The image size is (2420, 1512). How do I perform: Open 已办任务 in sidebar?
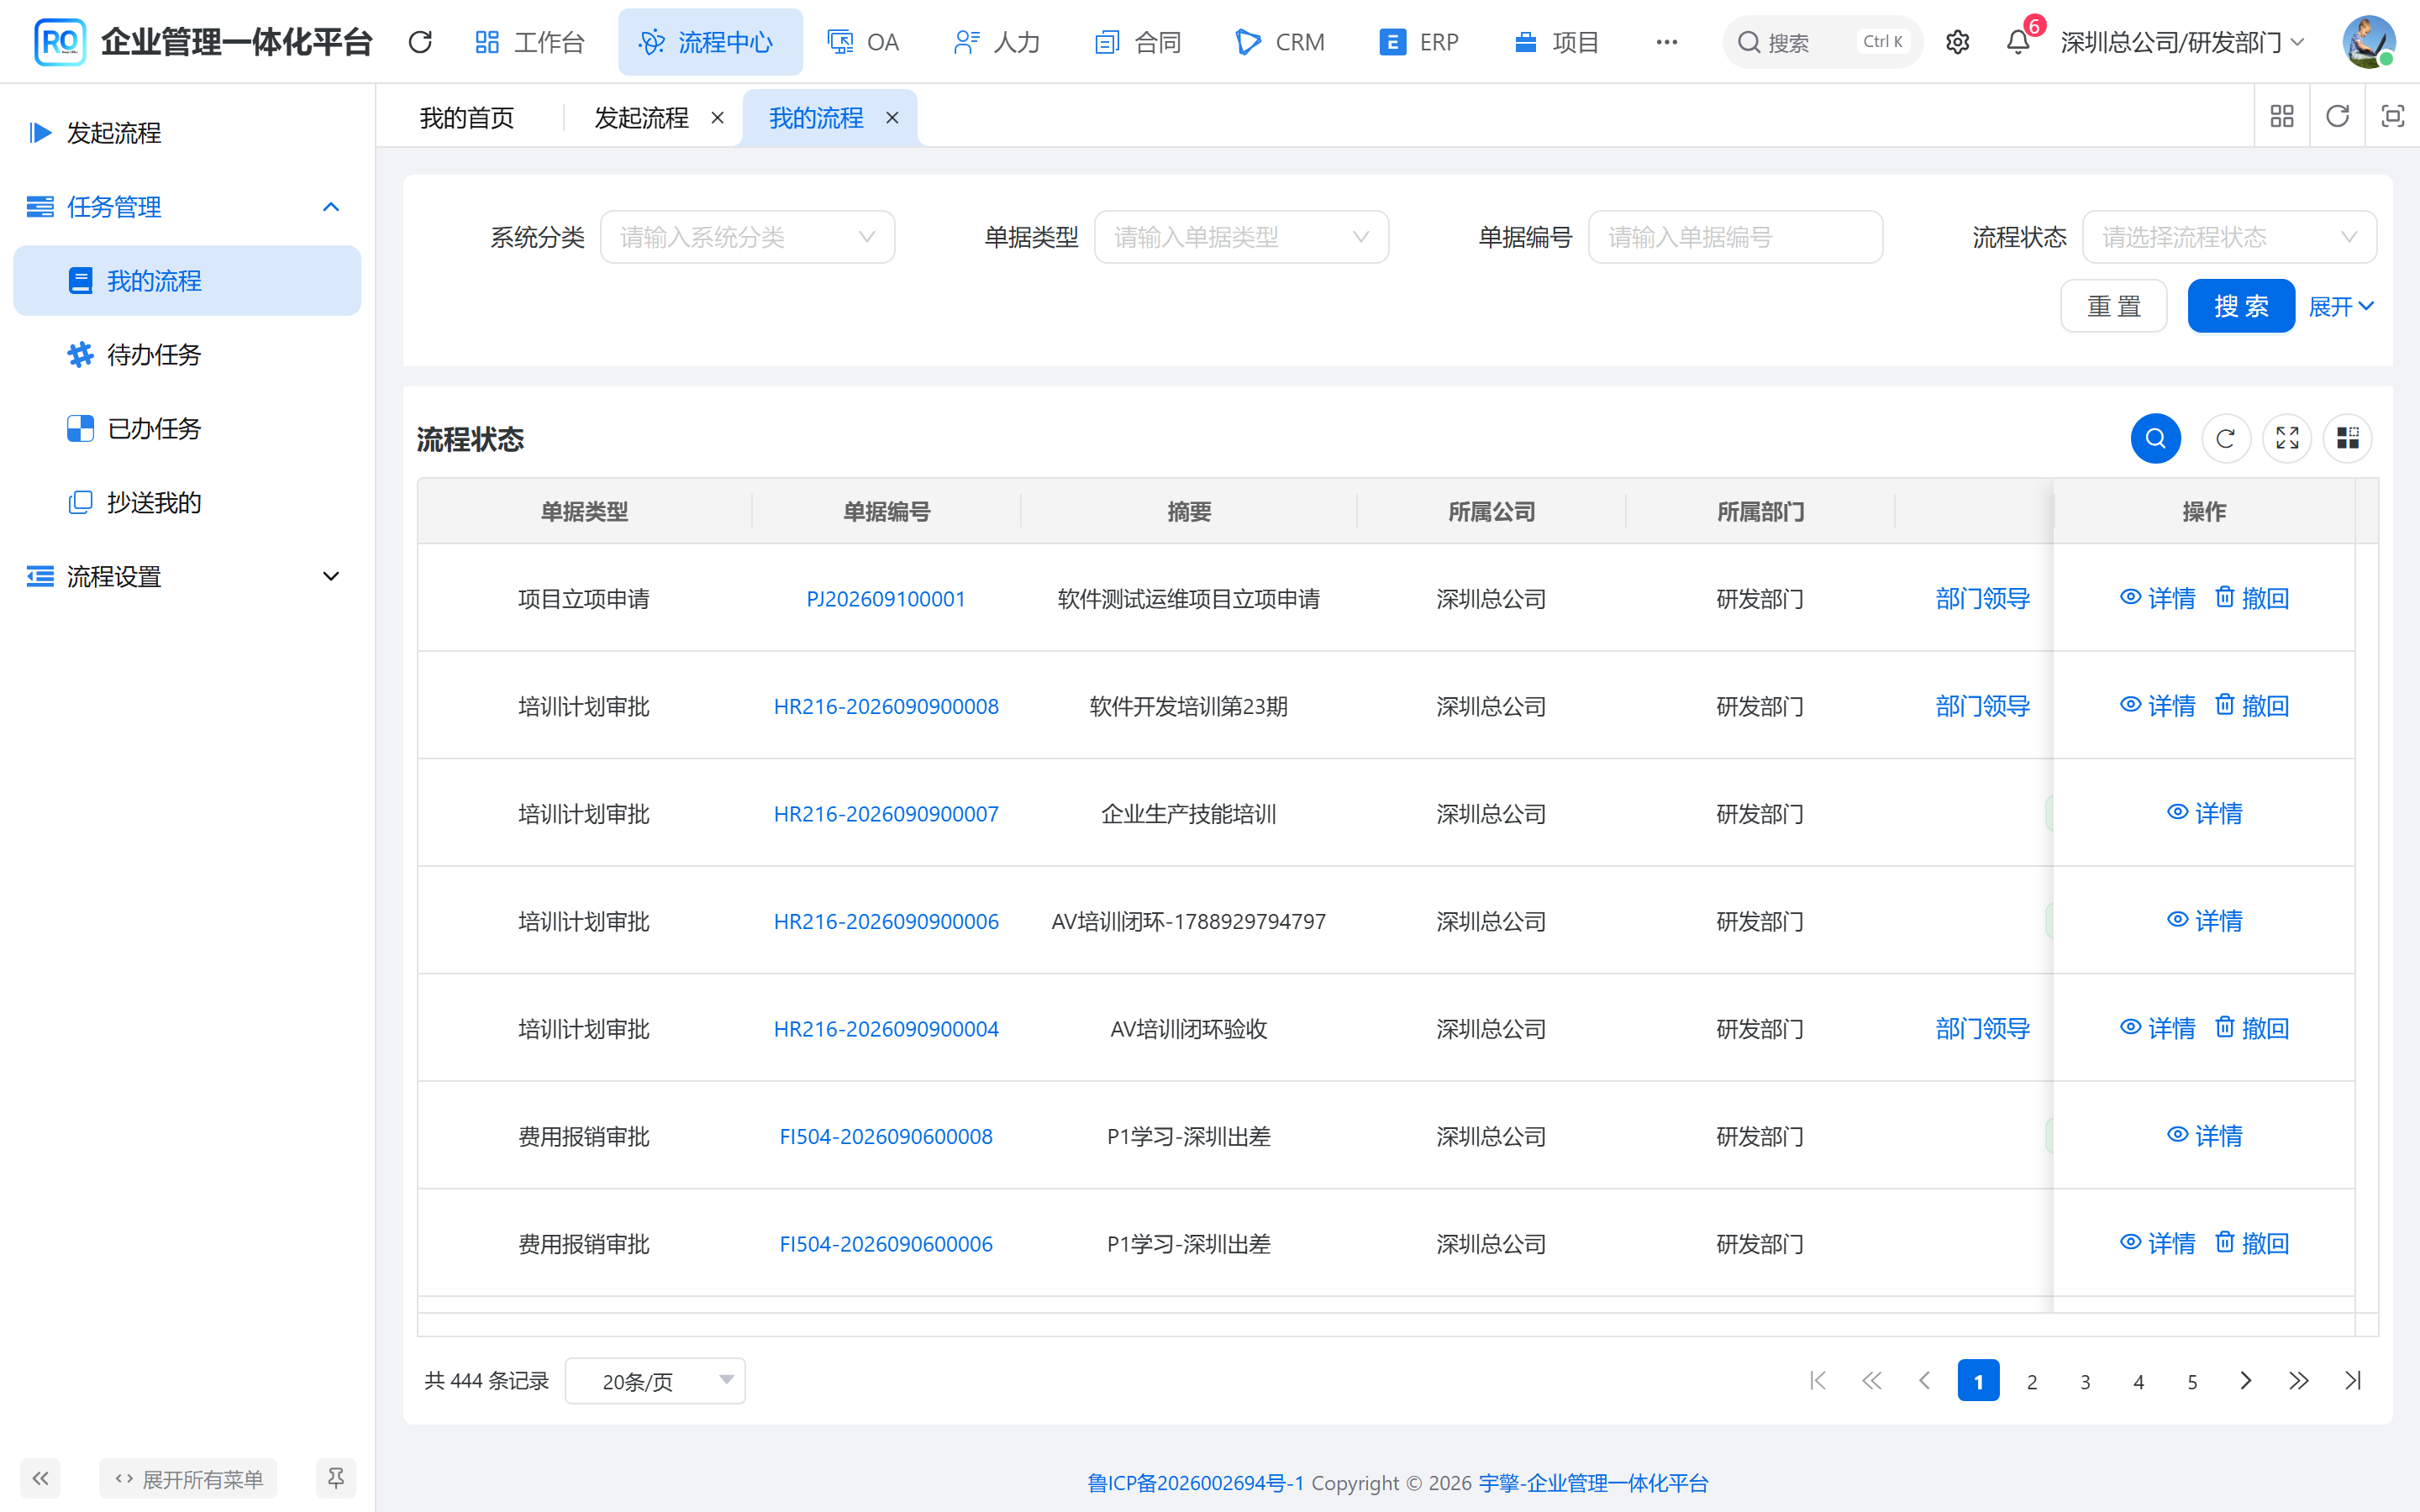coord(187,429)
